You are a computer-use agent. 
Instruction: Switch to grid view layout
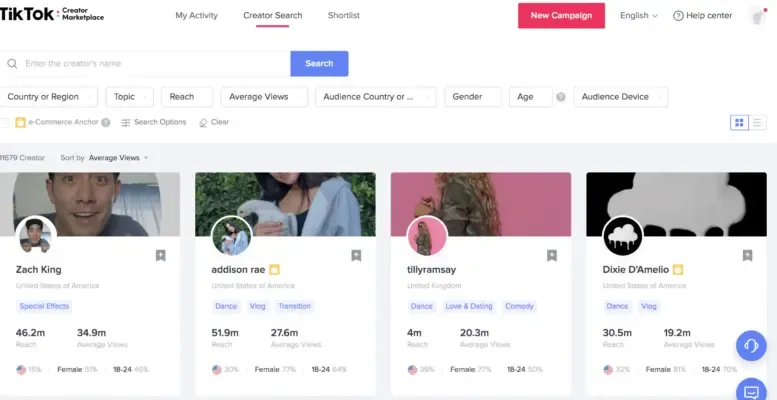click(x=739, y=122)
